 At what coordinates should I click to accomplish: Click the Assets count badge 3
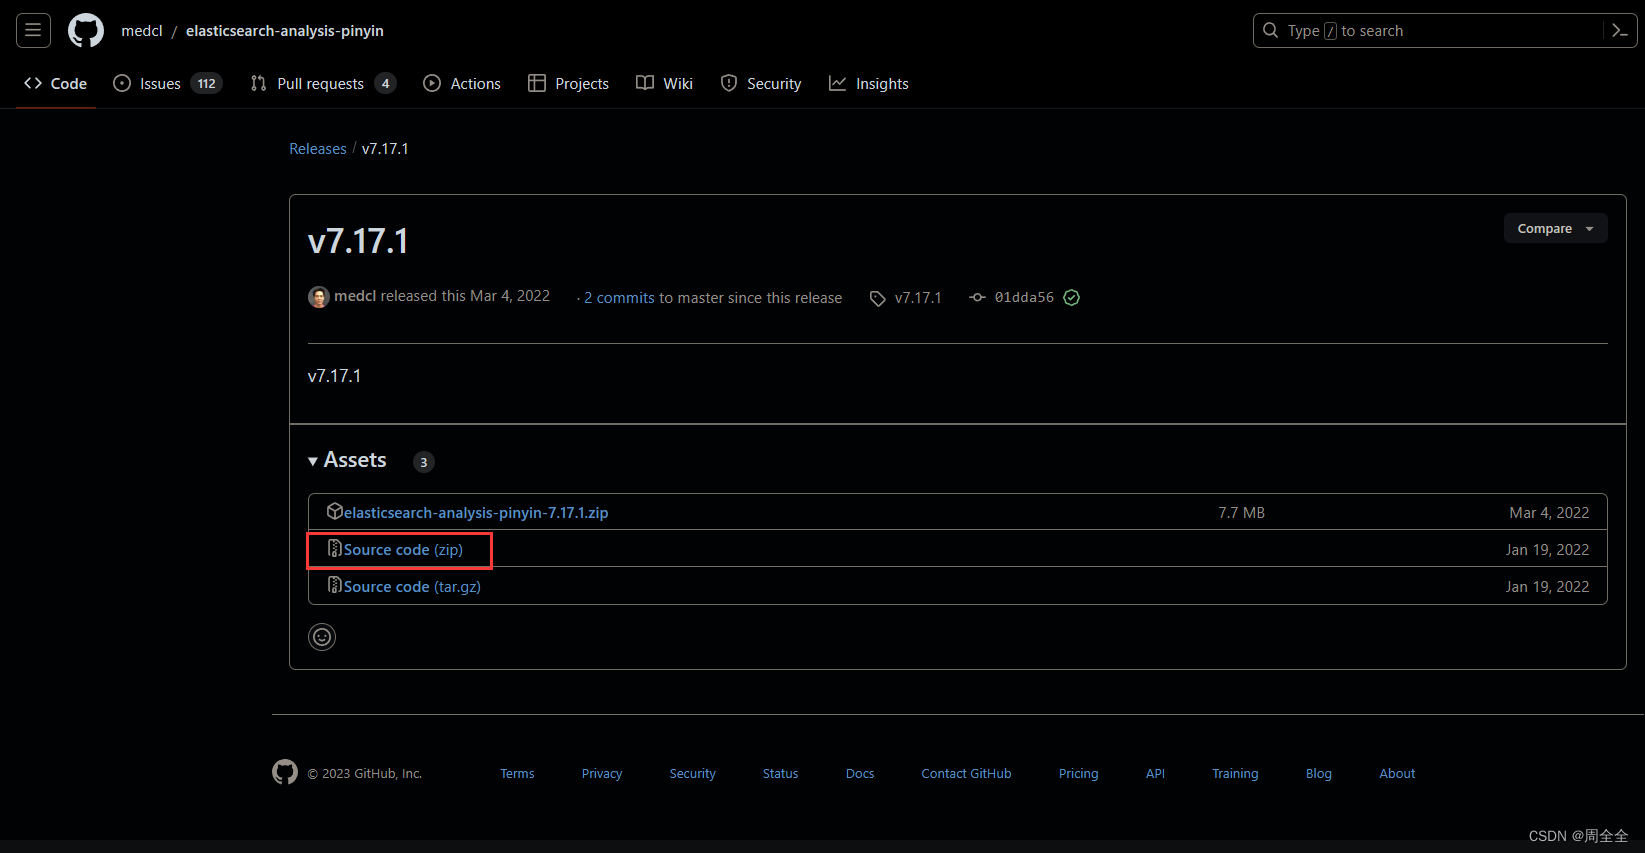coord(424,462)
